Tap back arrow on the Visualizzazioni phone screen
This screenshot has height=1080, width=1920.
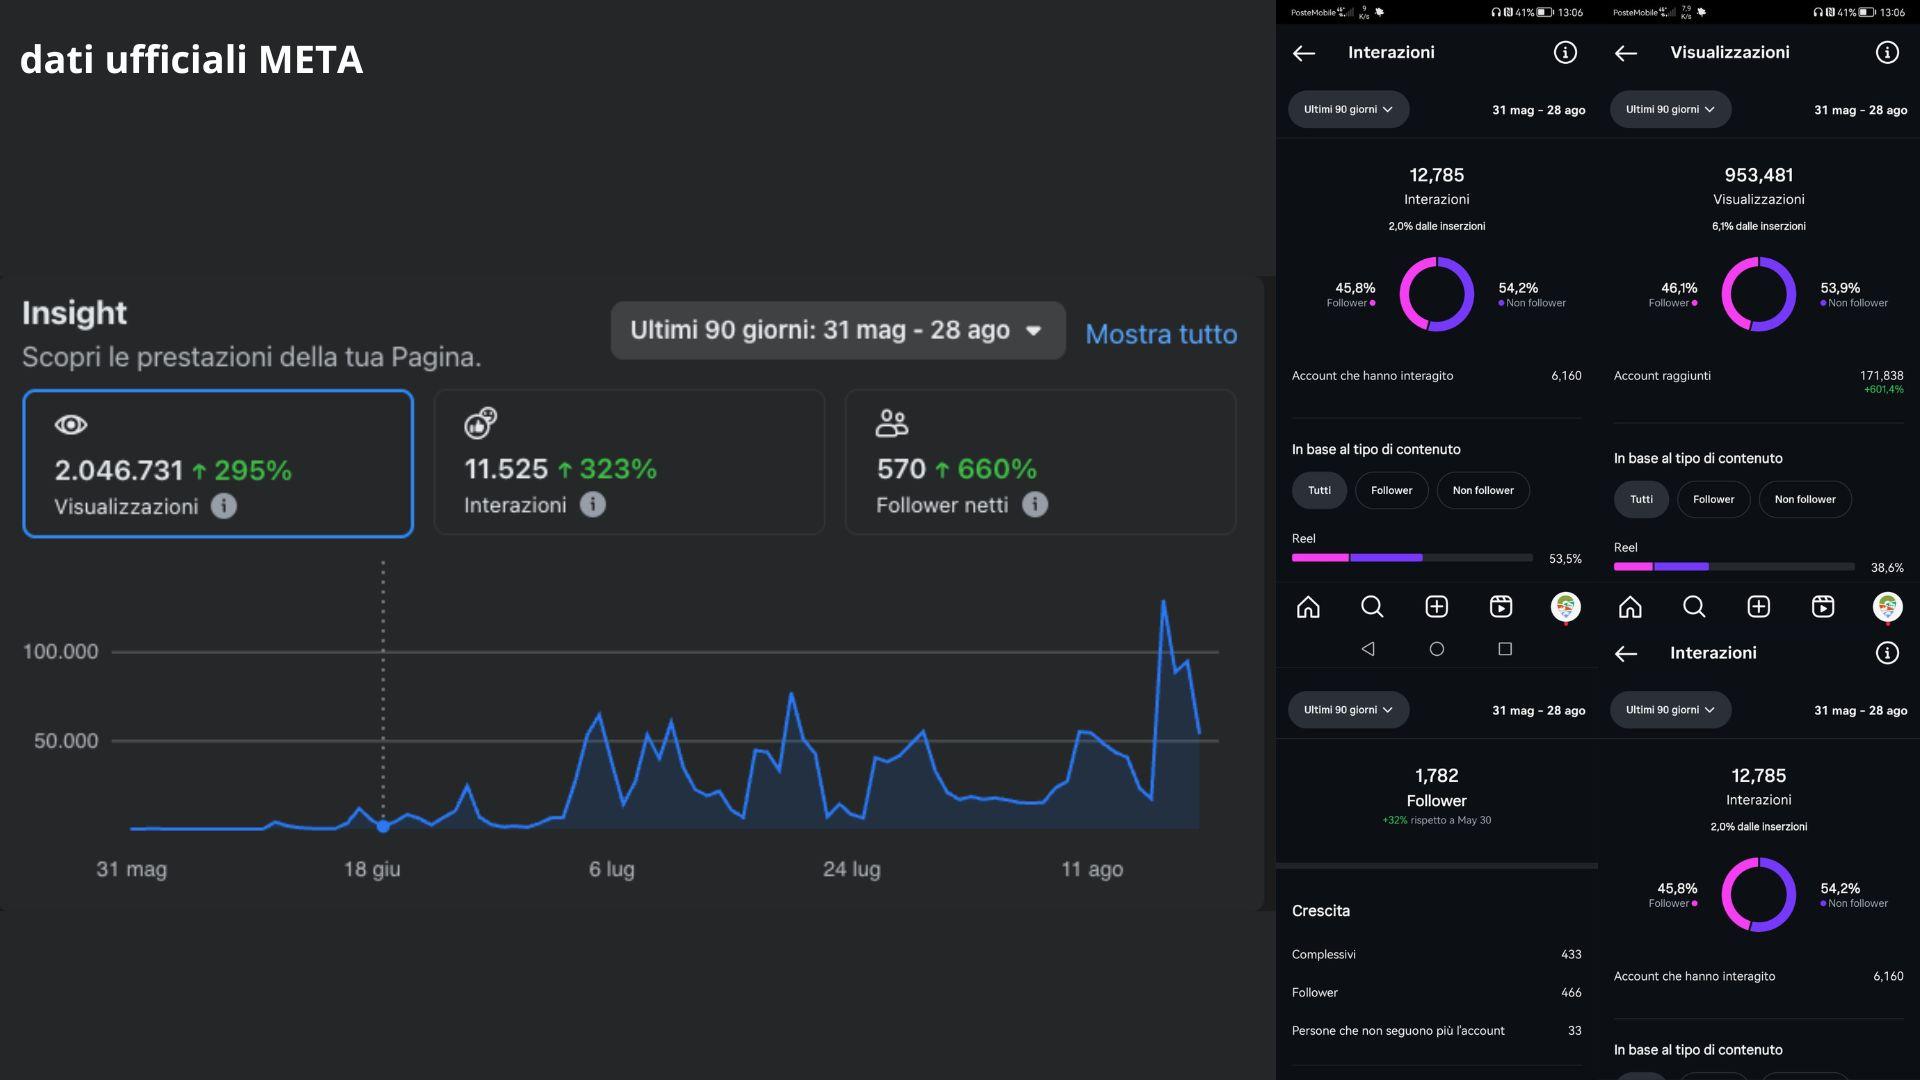[1626, 53]
